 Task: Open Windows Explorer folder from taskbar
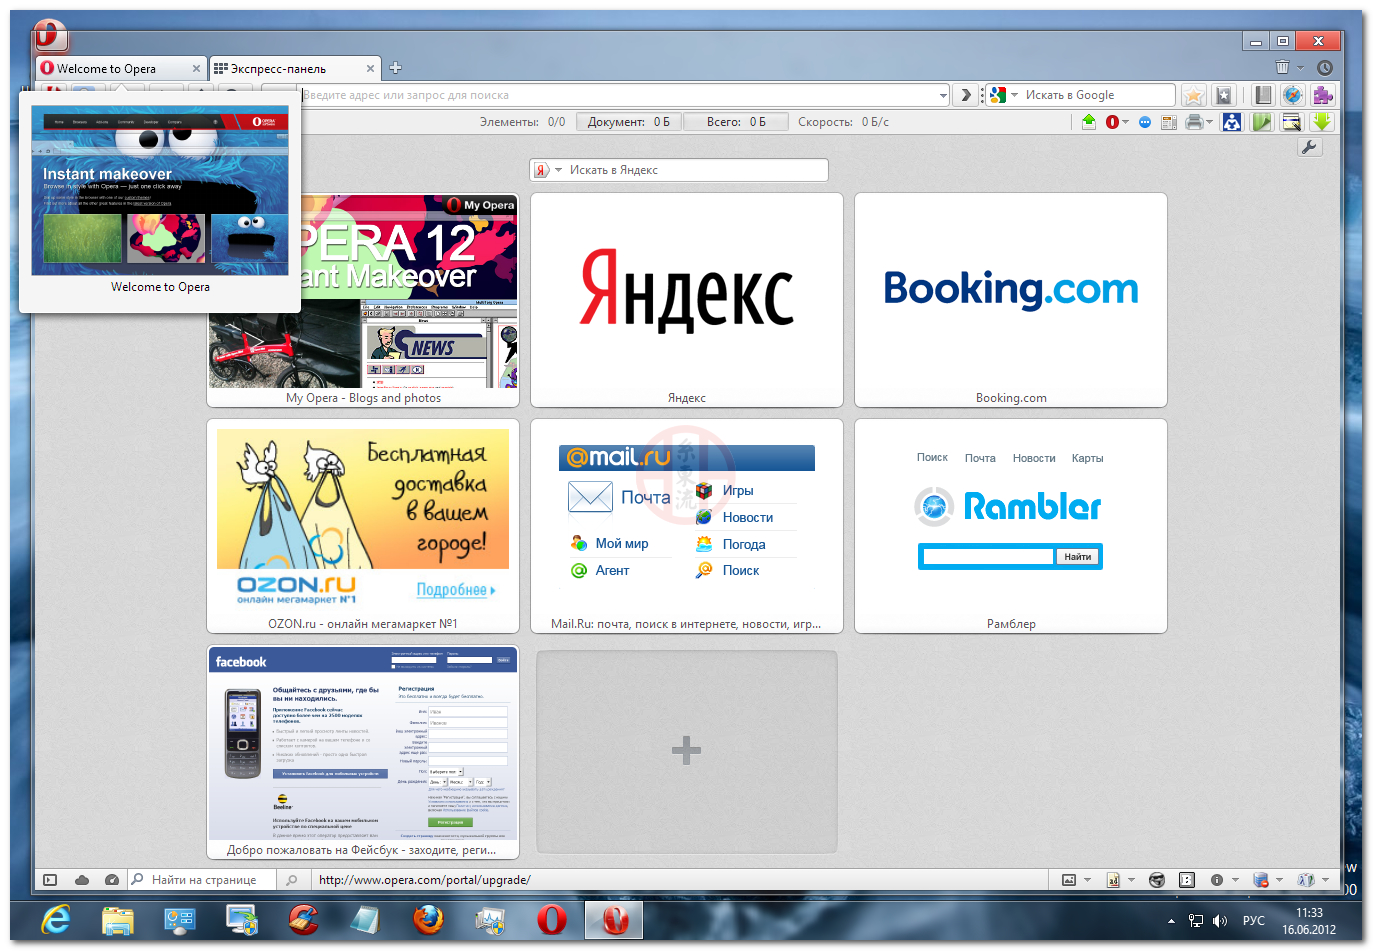(118, 919)
